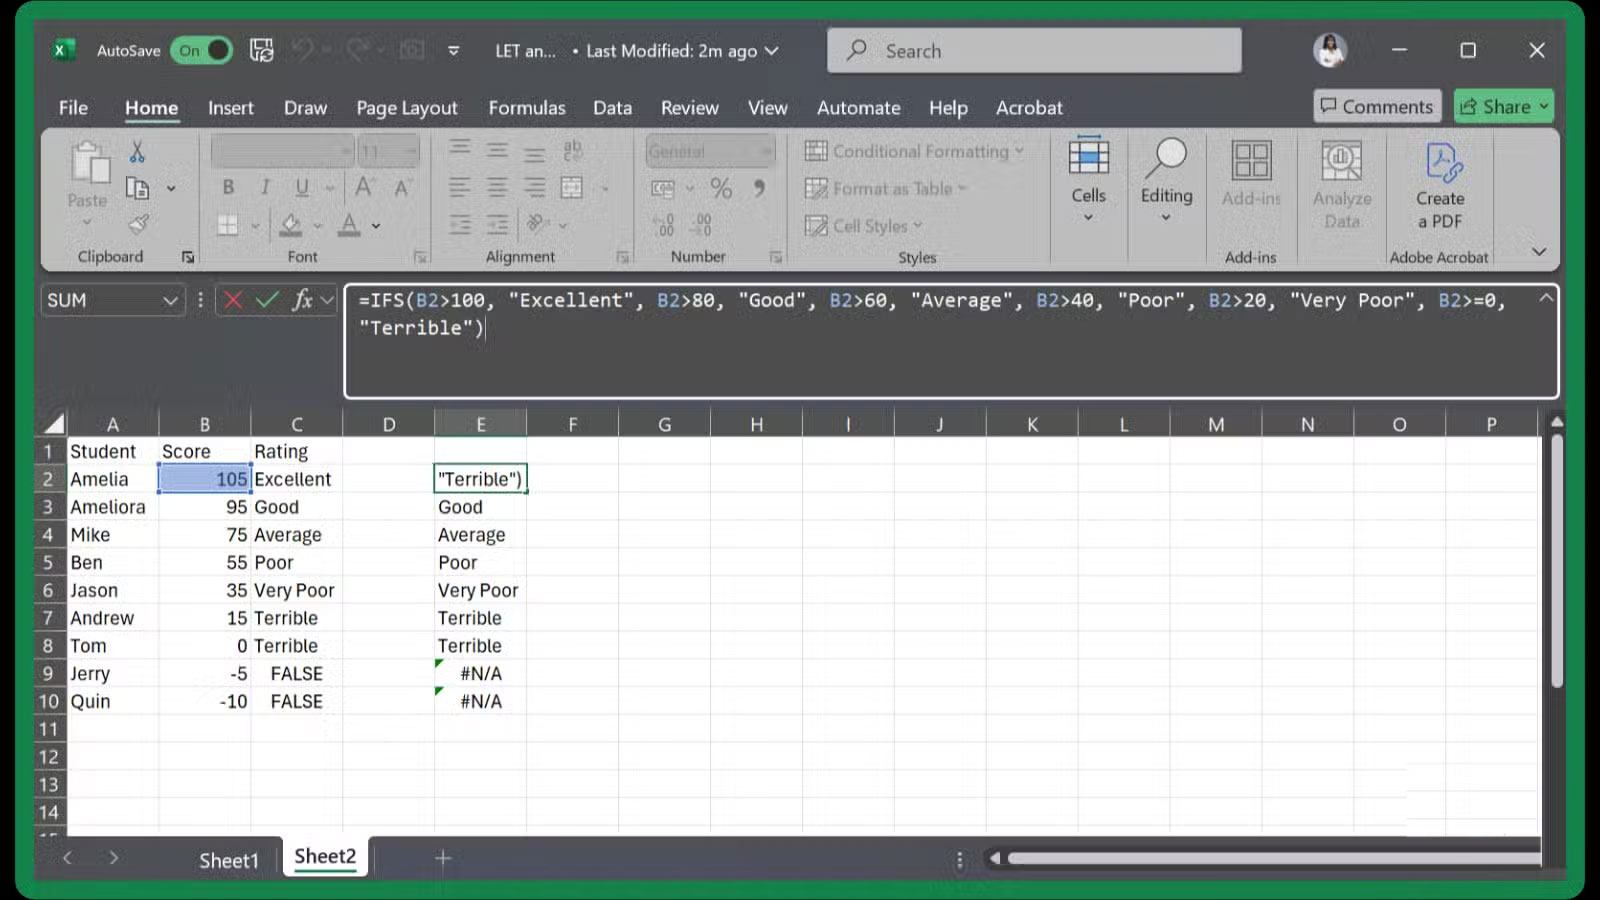Toggle Bold formatting

tap(228, 187)
